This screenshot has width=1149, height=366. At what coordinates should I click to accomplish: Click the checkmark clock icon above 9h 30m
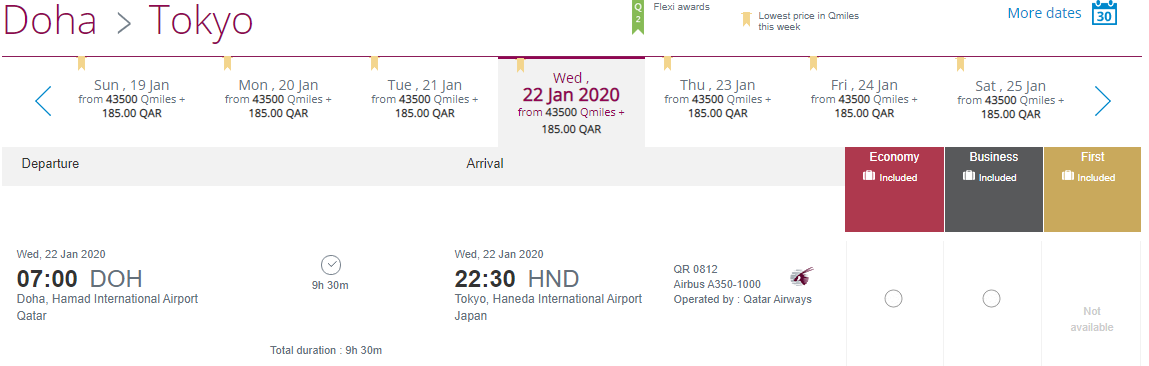(331, 265)
